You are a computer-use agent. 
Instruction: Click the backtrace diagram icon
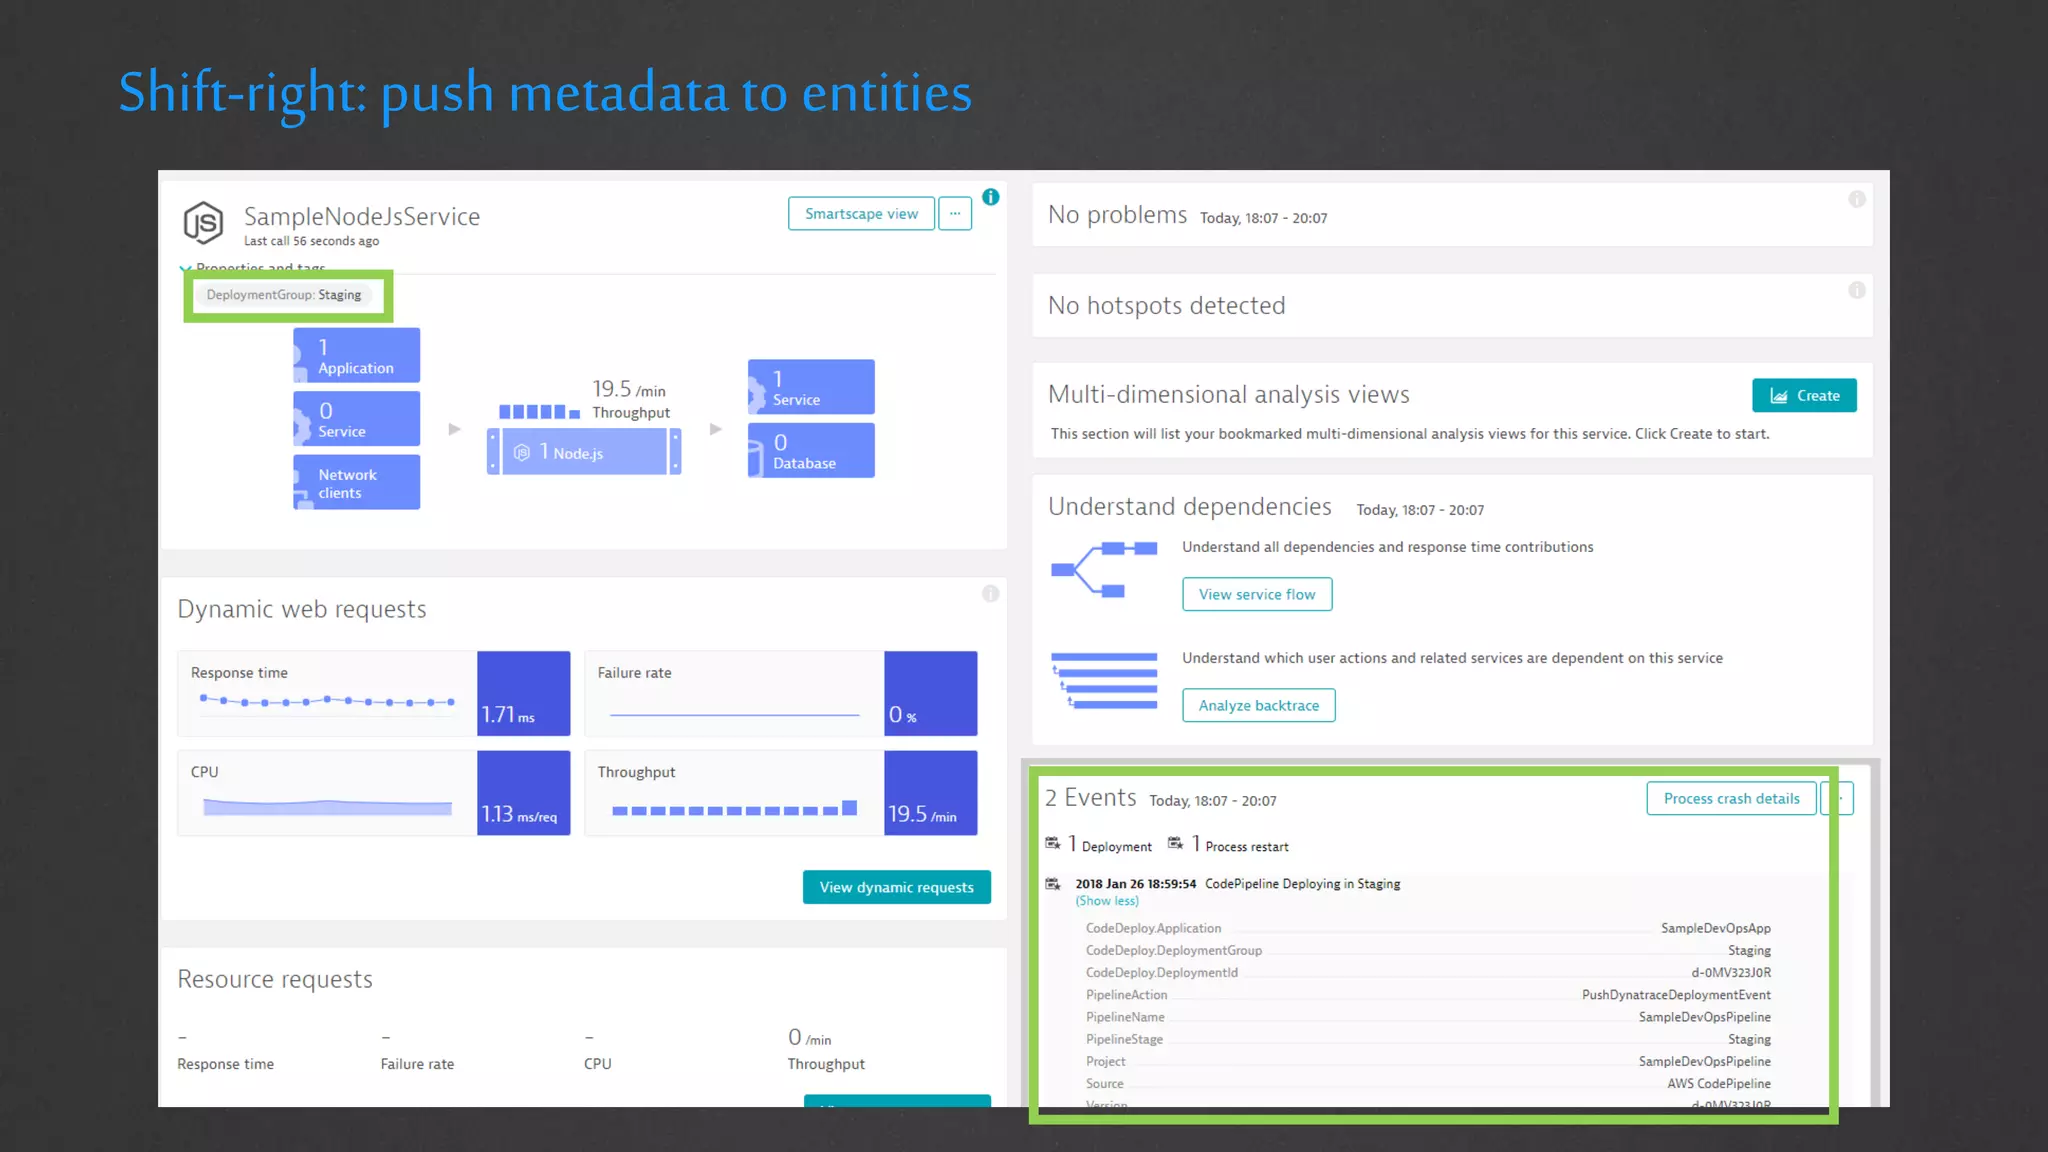point(1104,681)
